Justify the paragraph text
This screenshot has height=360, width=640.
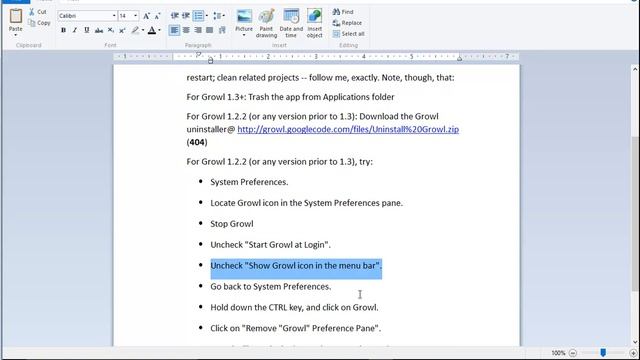tap(210, 30)
